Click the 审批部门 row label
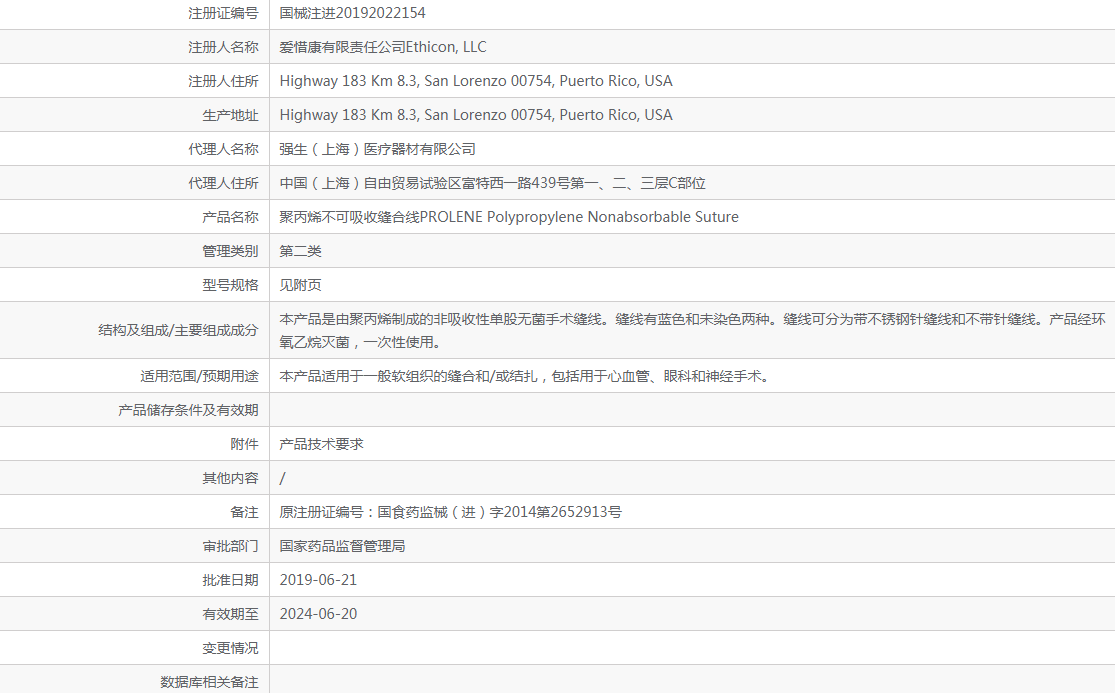This screenshot has height=693, width=1115. (230, 547)
